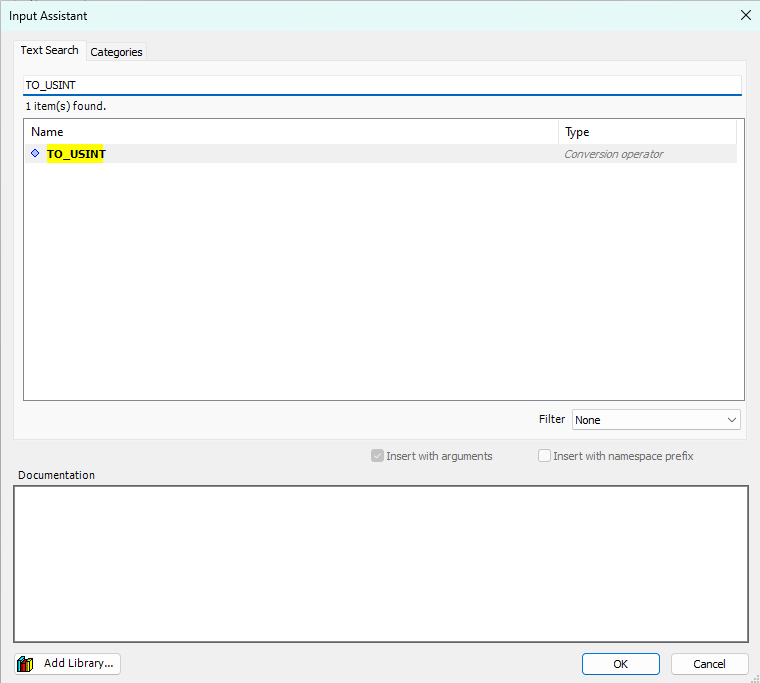This screenshot has height=683, width=760.
Task: Click the blue diamond icon beside TO_USINT
Action: pyautogui.click(x=35, y=154)
